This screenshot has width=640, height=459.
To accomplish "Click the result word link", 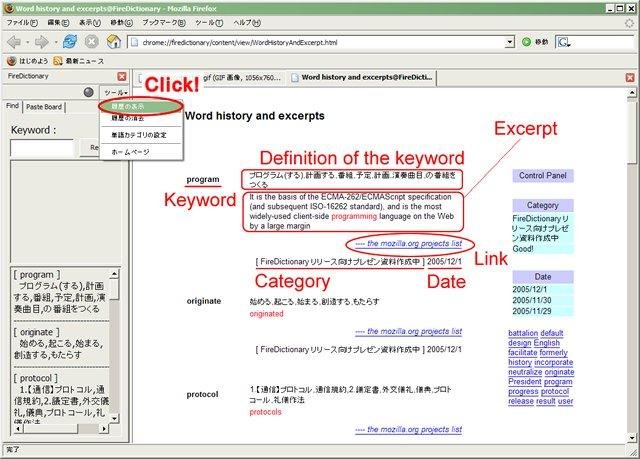I will tap(546, 401).
